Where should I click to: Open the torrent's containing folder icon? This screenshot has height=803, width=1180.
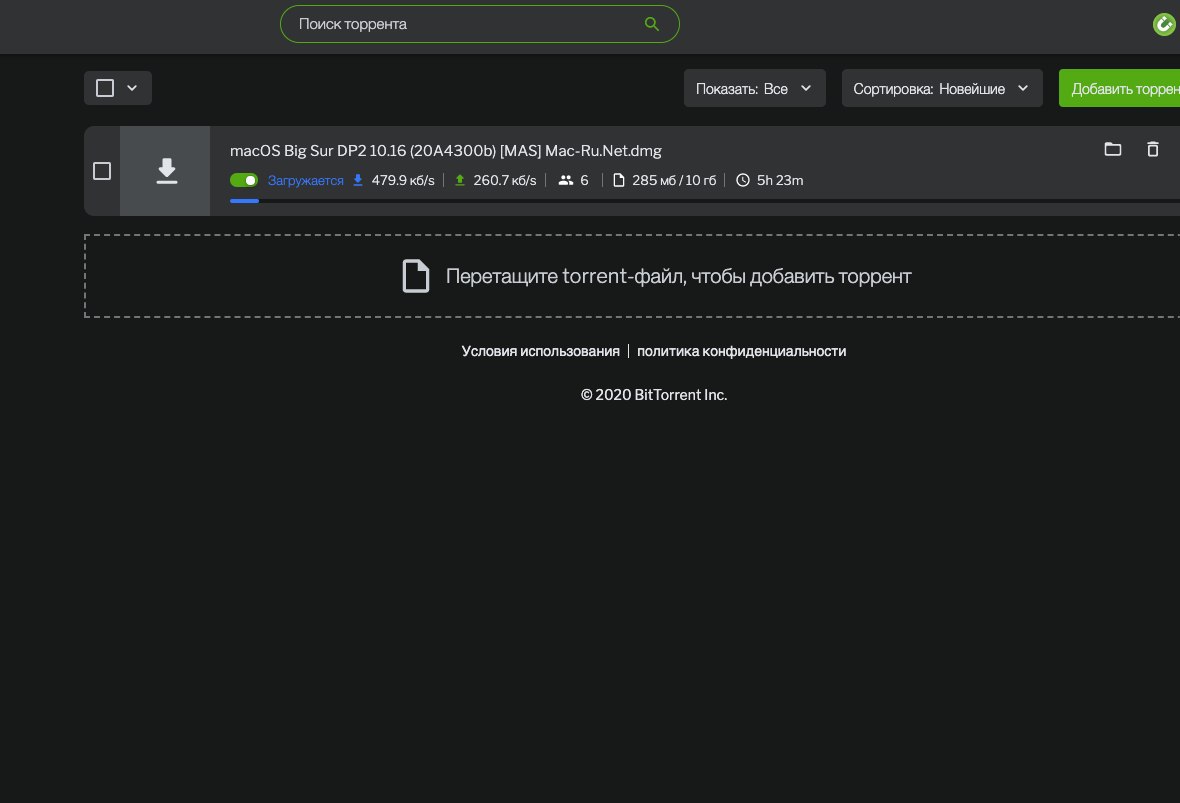(1112, 149)
